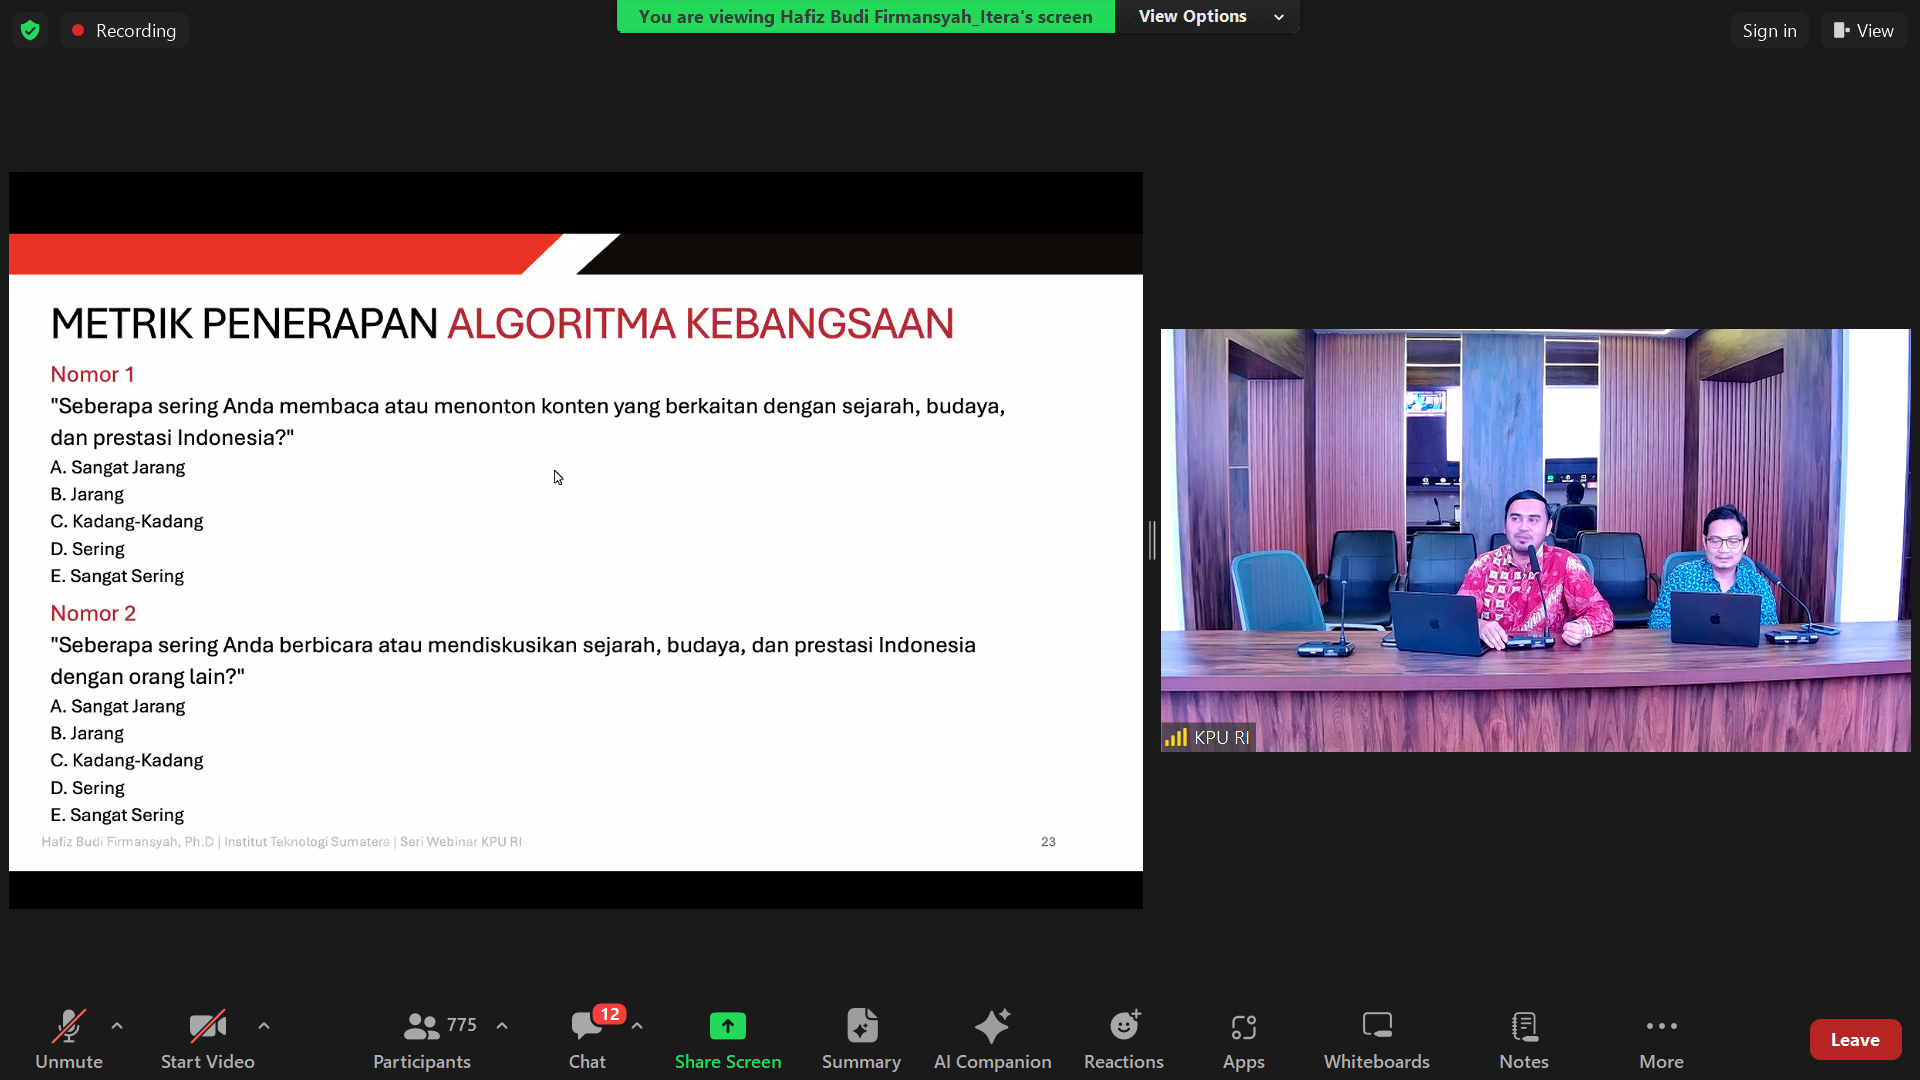Open the View layout menu
This screenshot has height=1080, width=1920.
1863,31
